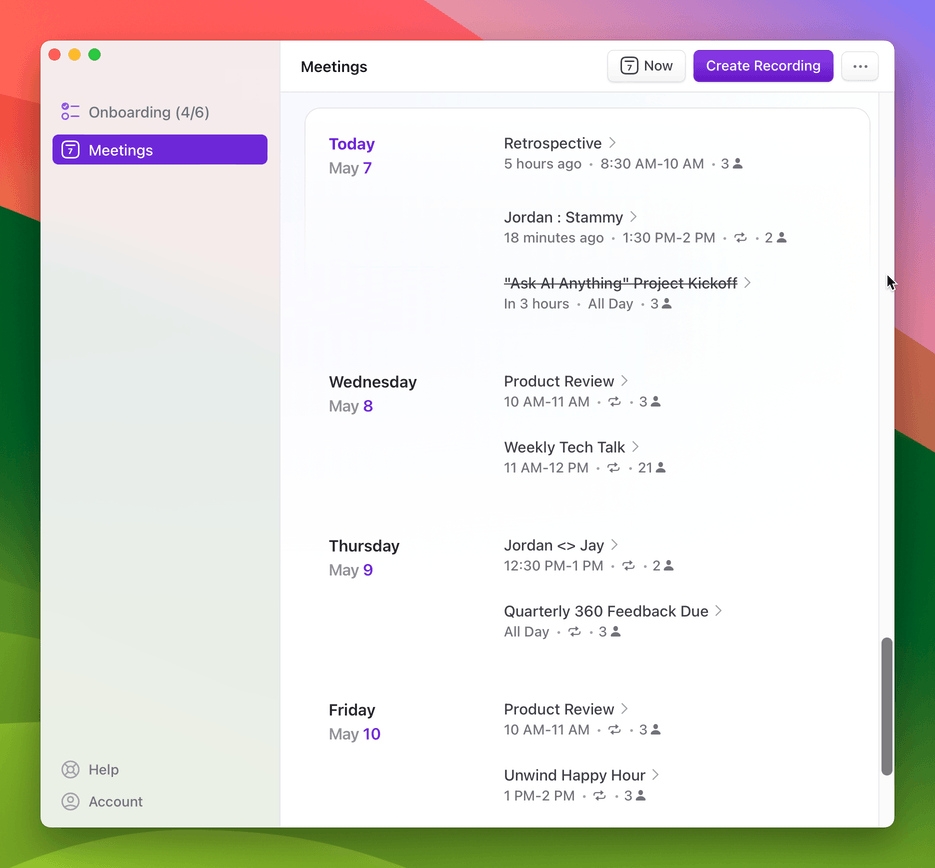The image size is (935, 868).
Task: Open the three-dots more options menu
Action: (860, 66)
